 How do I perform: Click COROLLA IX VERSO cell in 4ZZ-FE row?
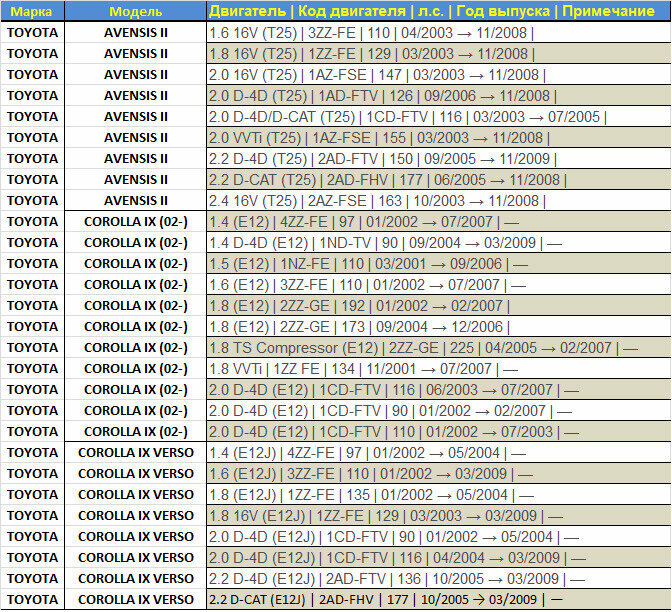coord(135,453)
